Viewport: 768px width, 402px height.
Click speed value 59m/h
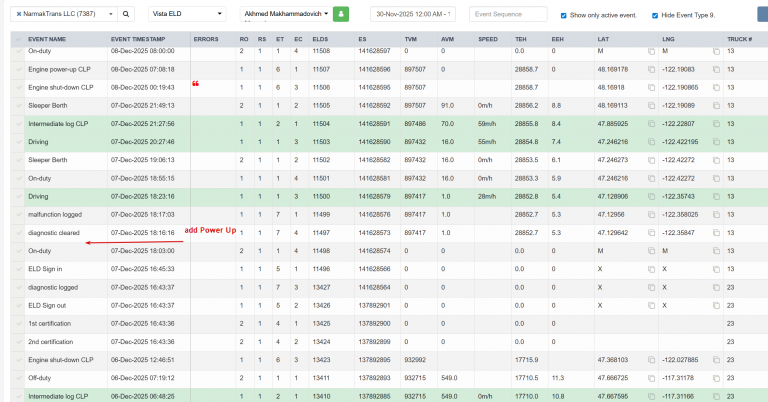coord(487,124)
